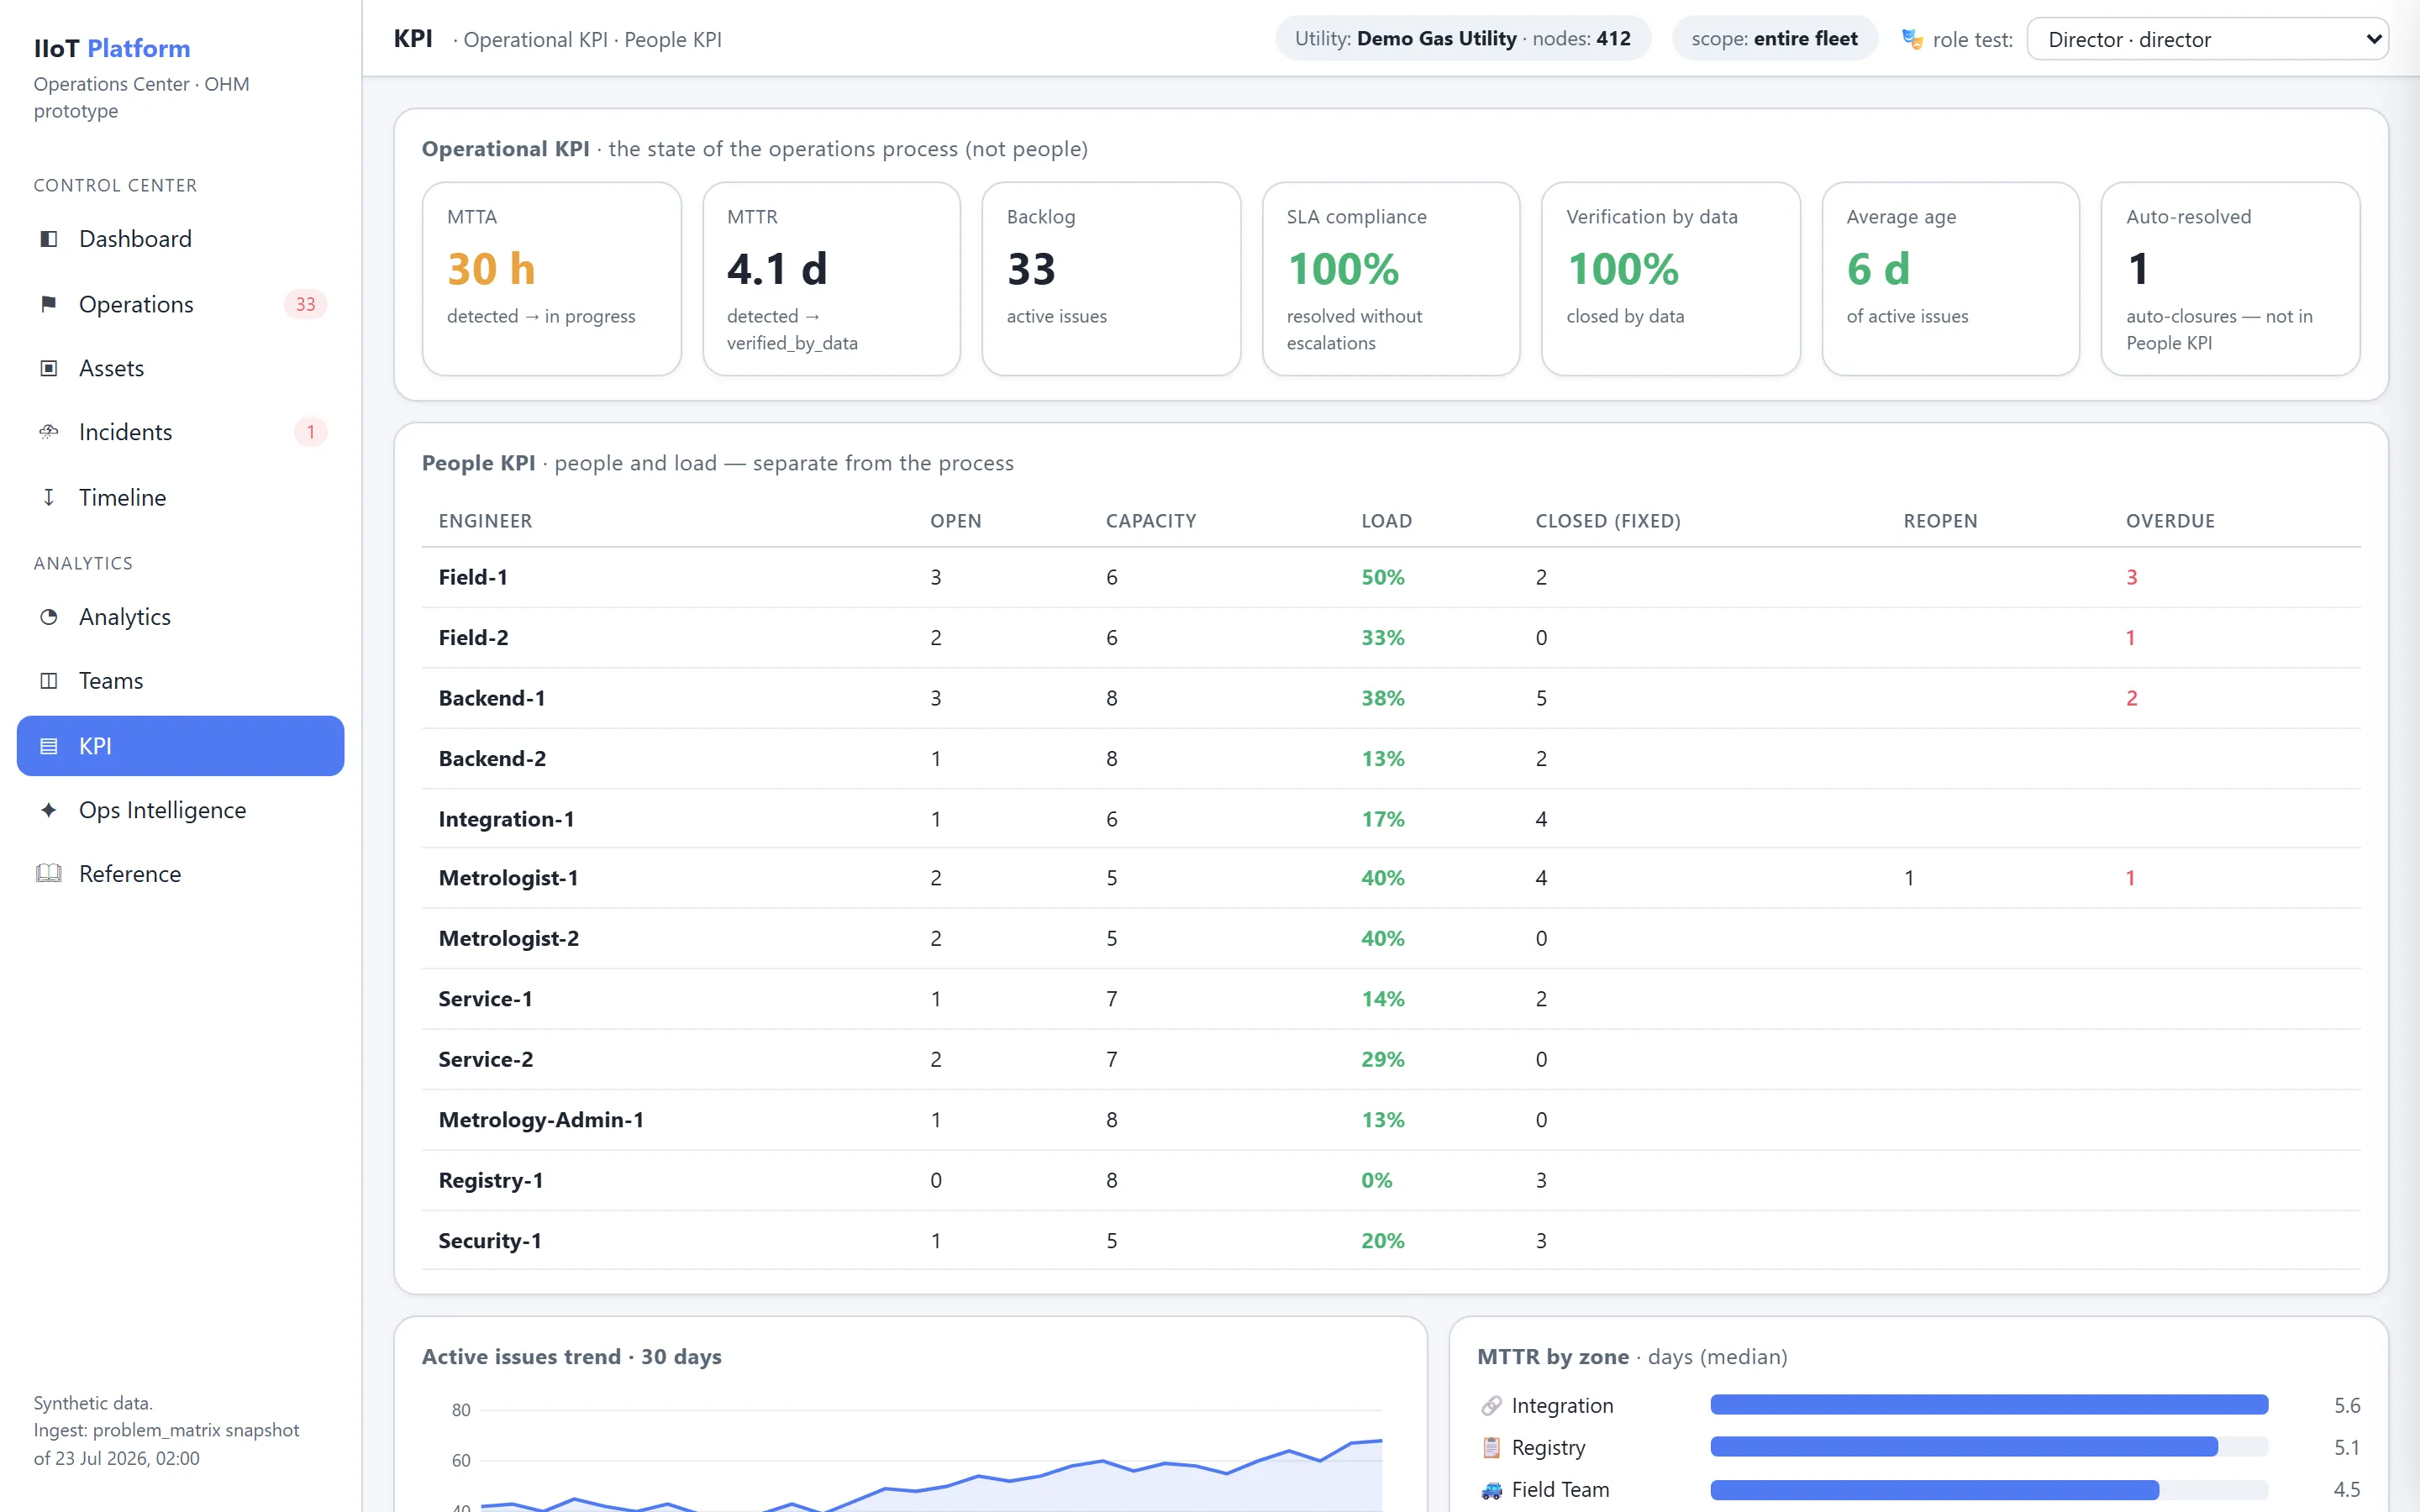Click the Timeline arrow icon
The image size is (2420, 1512).
(48, 497)
